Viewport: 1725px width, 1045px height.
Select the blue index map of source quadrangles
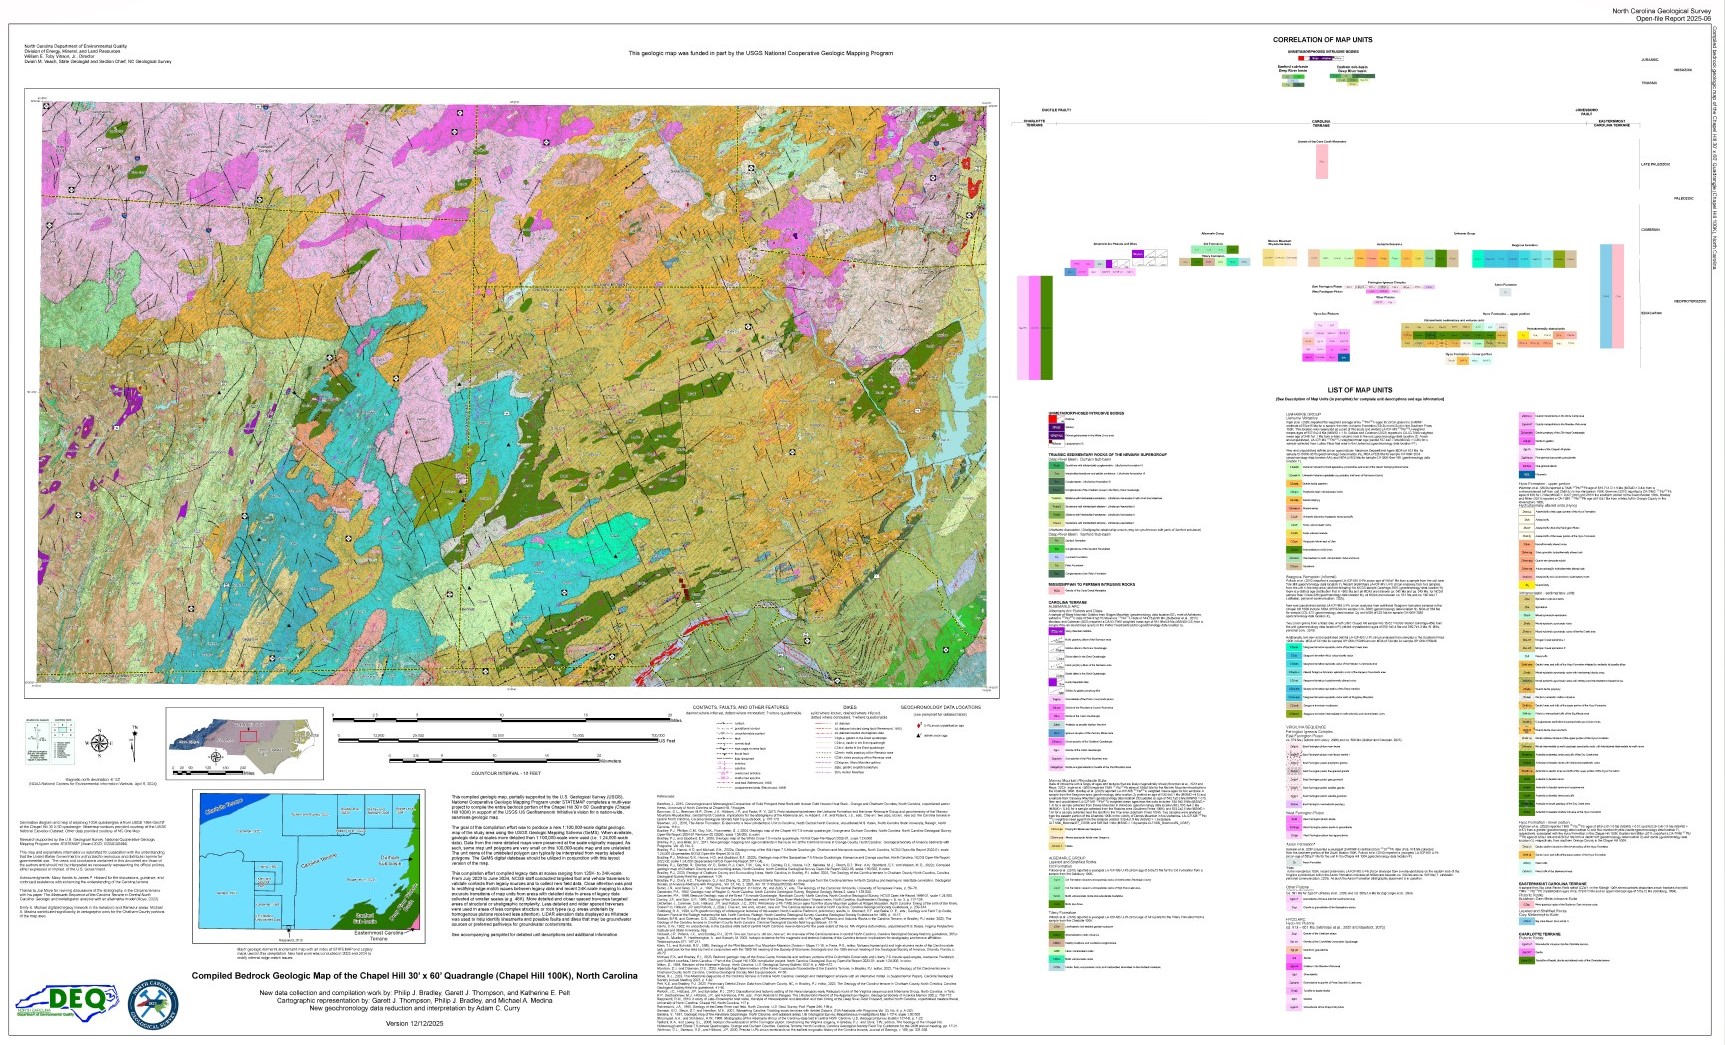point(310,867)
